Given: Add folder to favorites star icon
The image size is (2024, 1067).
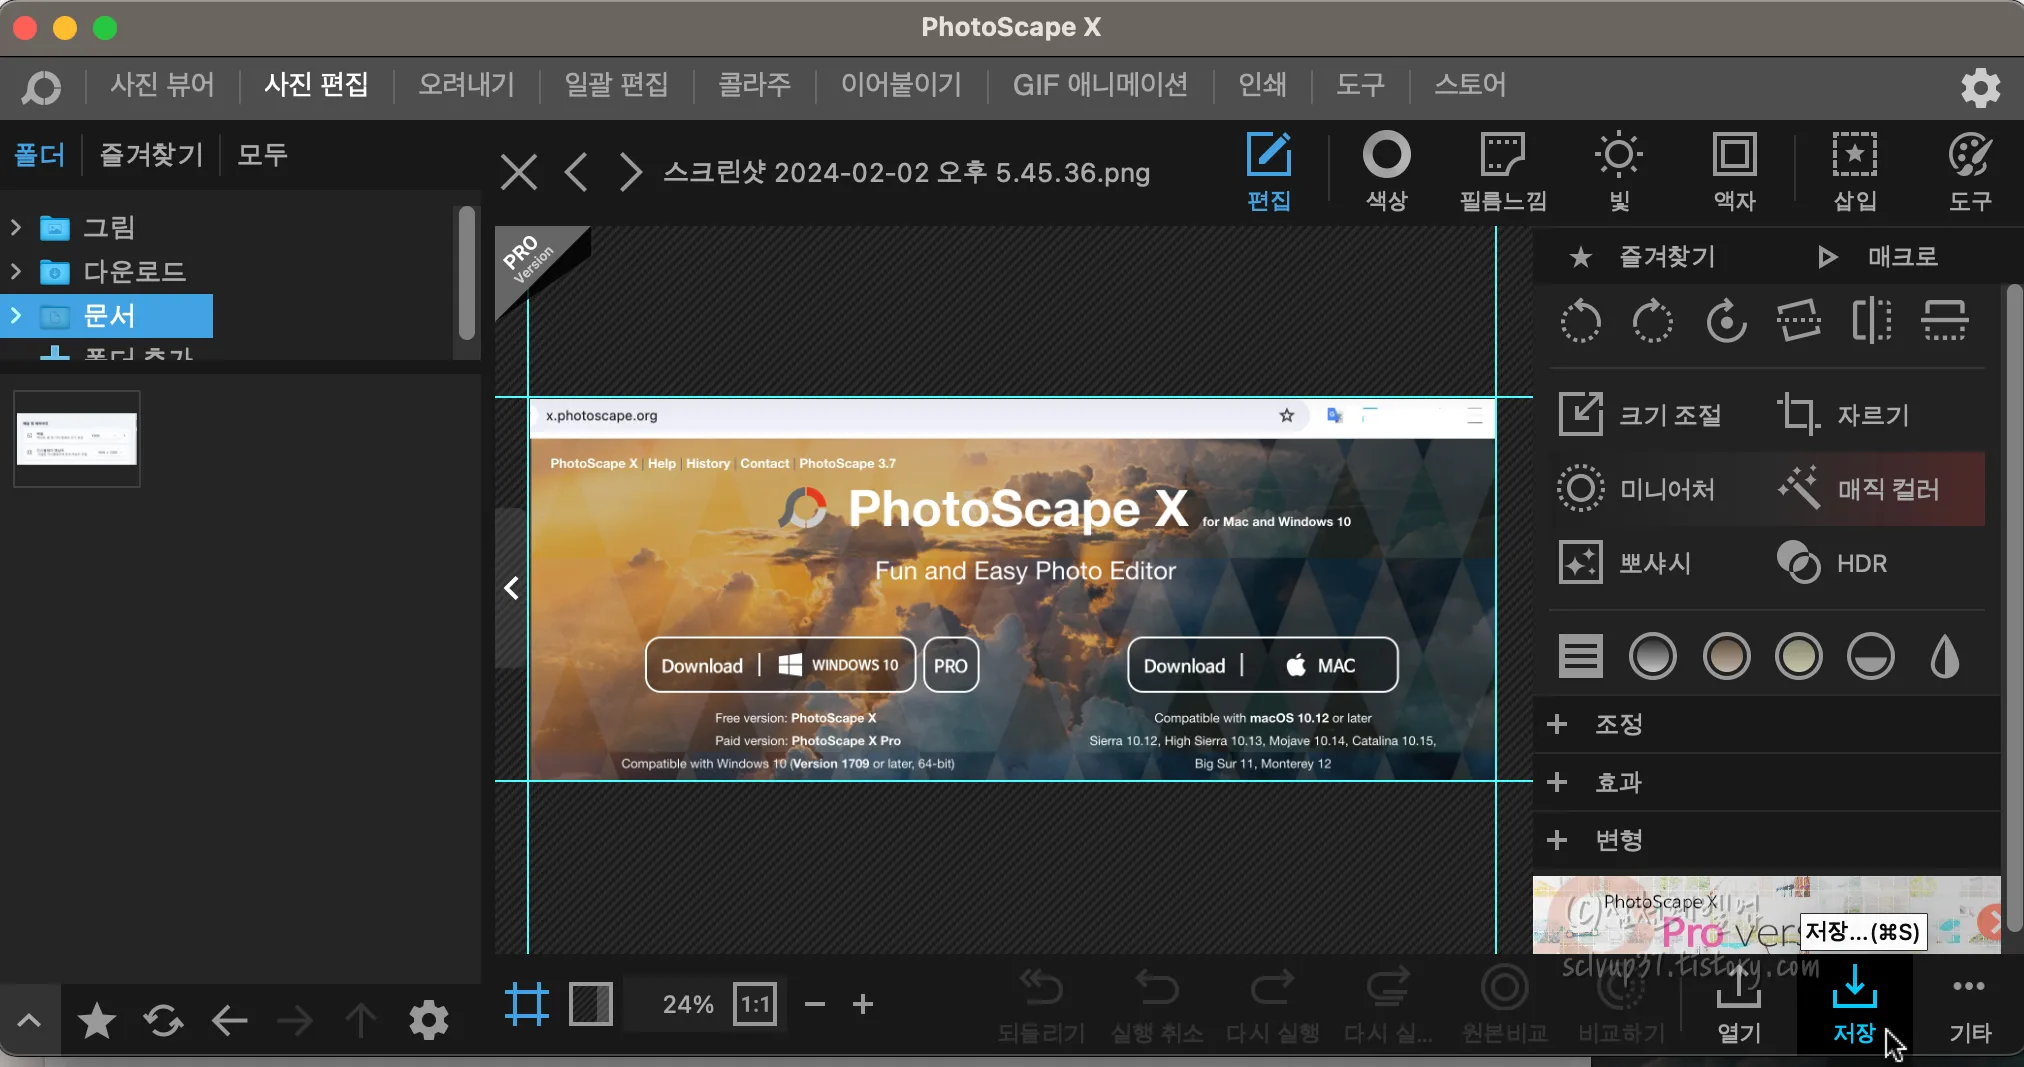Looking at the screenshot, I should tap(96, 1020).
